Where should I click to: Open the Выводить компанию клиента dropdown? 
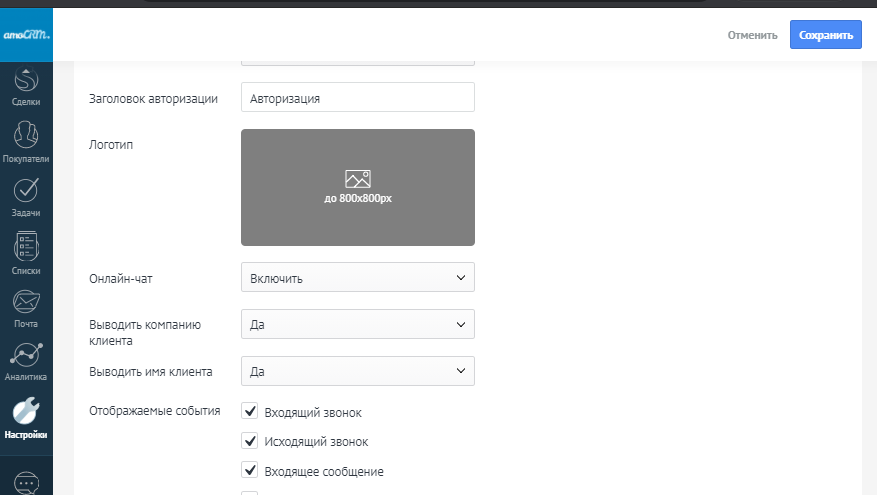[x=357, y=324]
